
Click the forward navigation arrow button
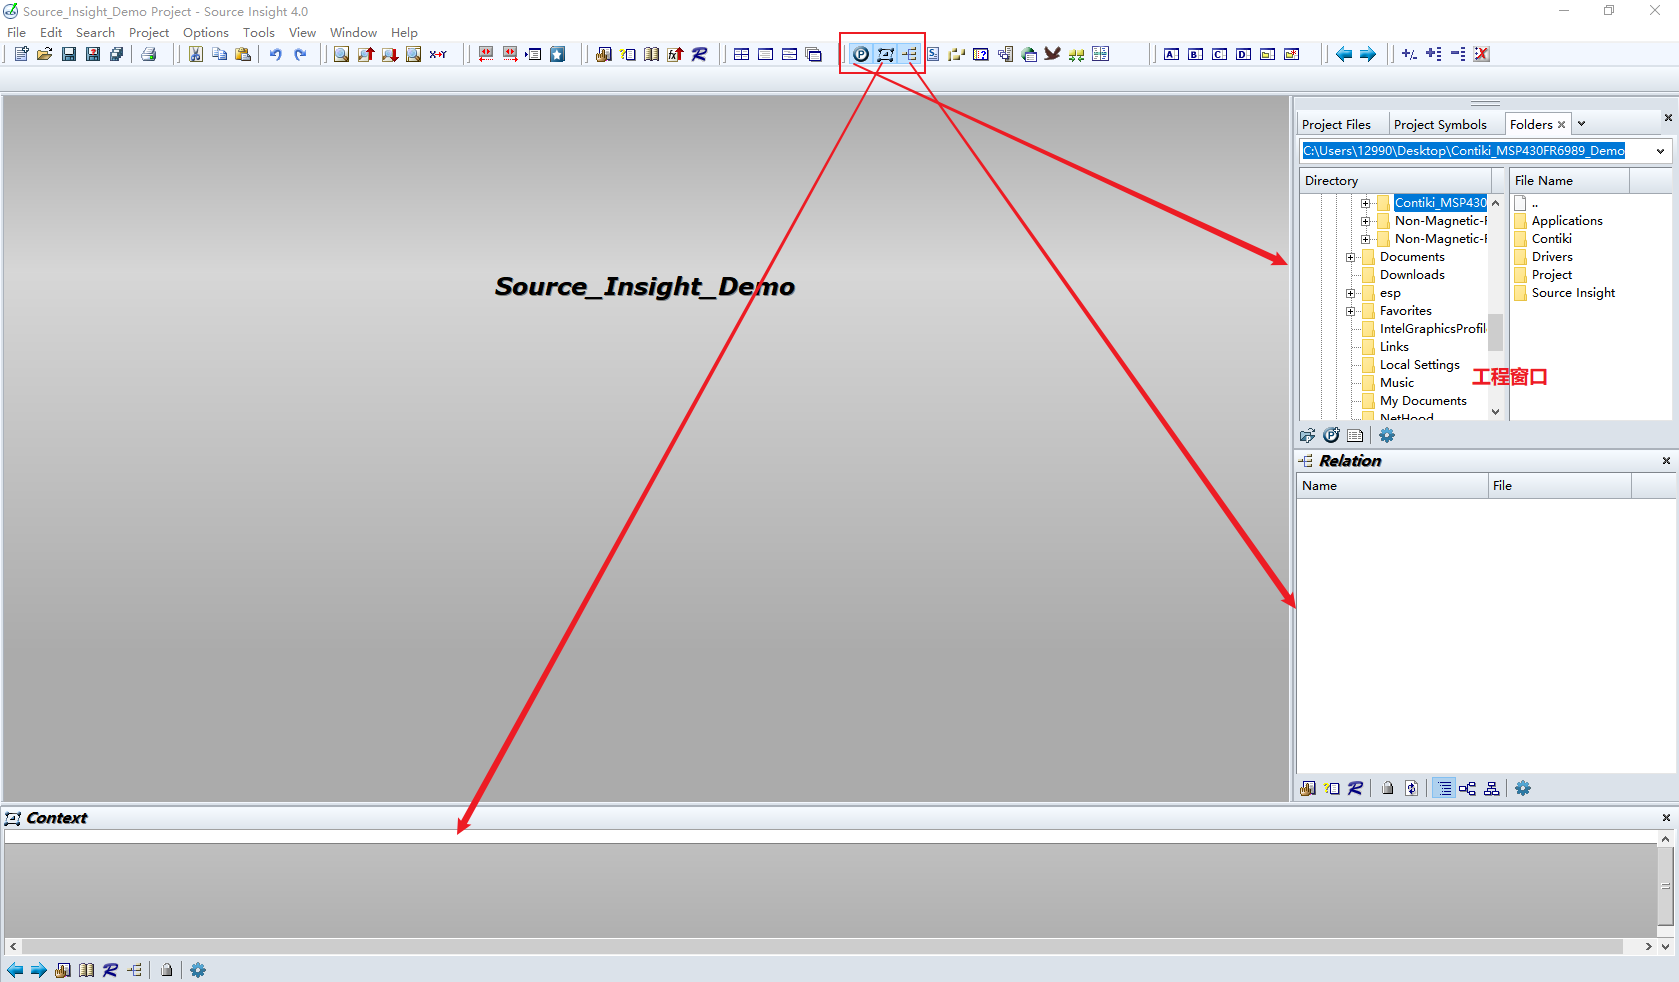point(1367,55)
